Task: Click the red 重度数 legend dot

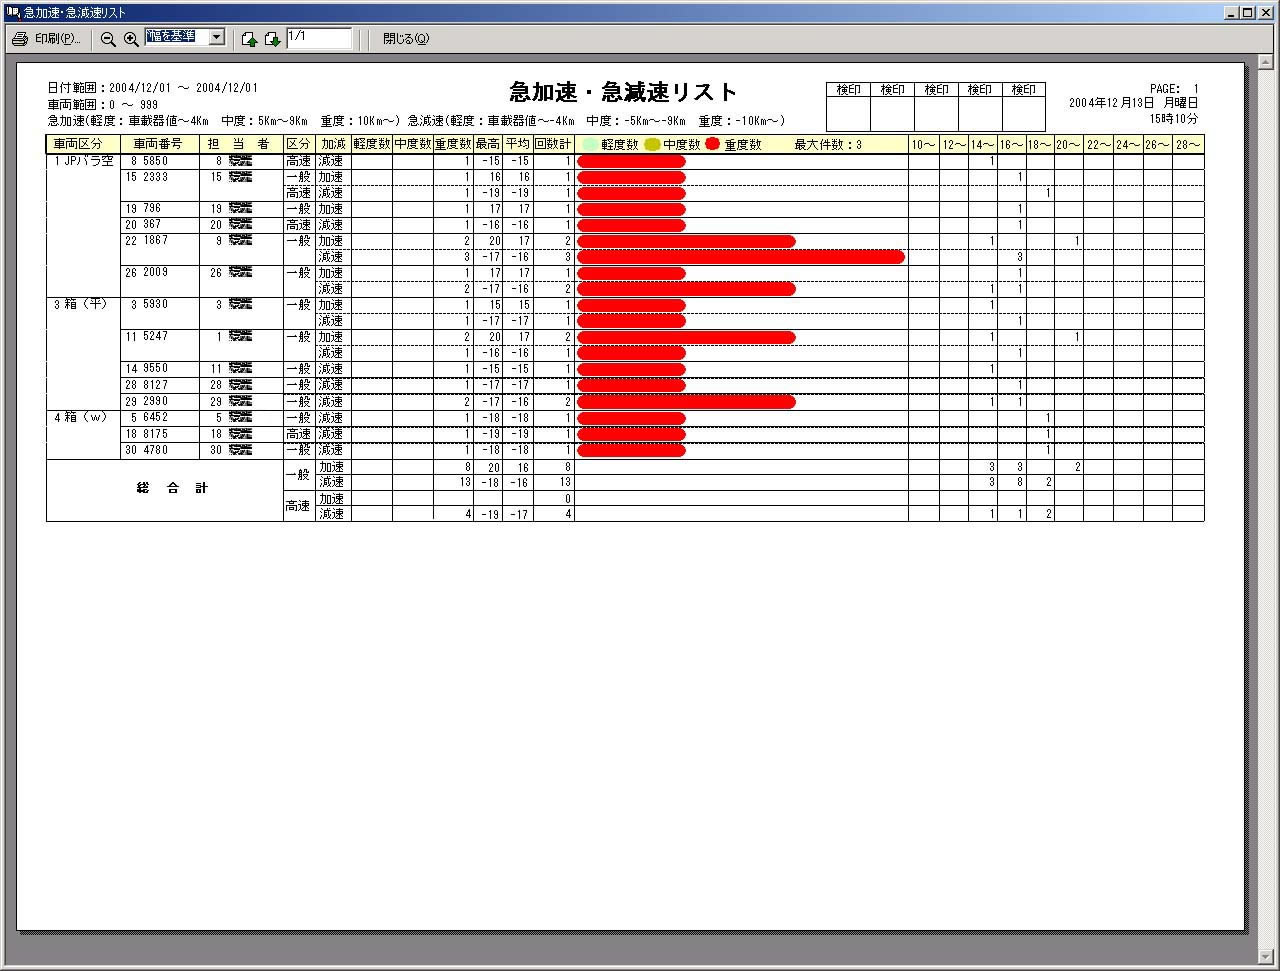Action: pos(712,144)
